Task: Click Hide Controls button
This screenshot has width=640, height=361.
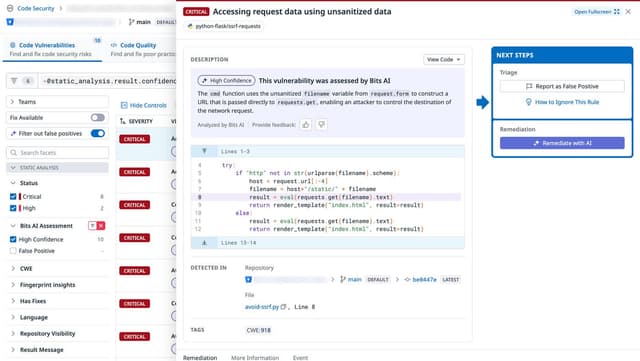Action: pyautogui.click(x=144, y=105)
